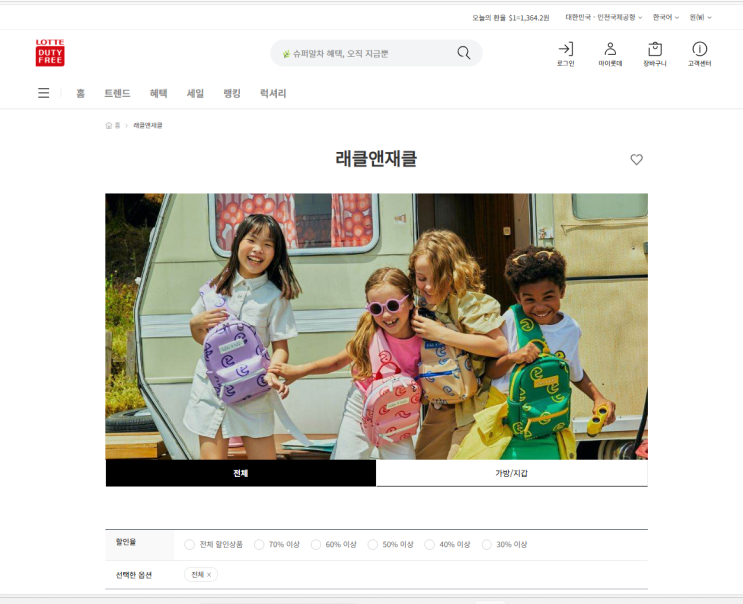Image resolution: width=743 pixels, height=604 pixels.
Task: Open the login (로그인) icon
Action: pyautogui.click(x=565, y=54)
